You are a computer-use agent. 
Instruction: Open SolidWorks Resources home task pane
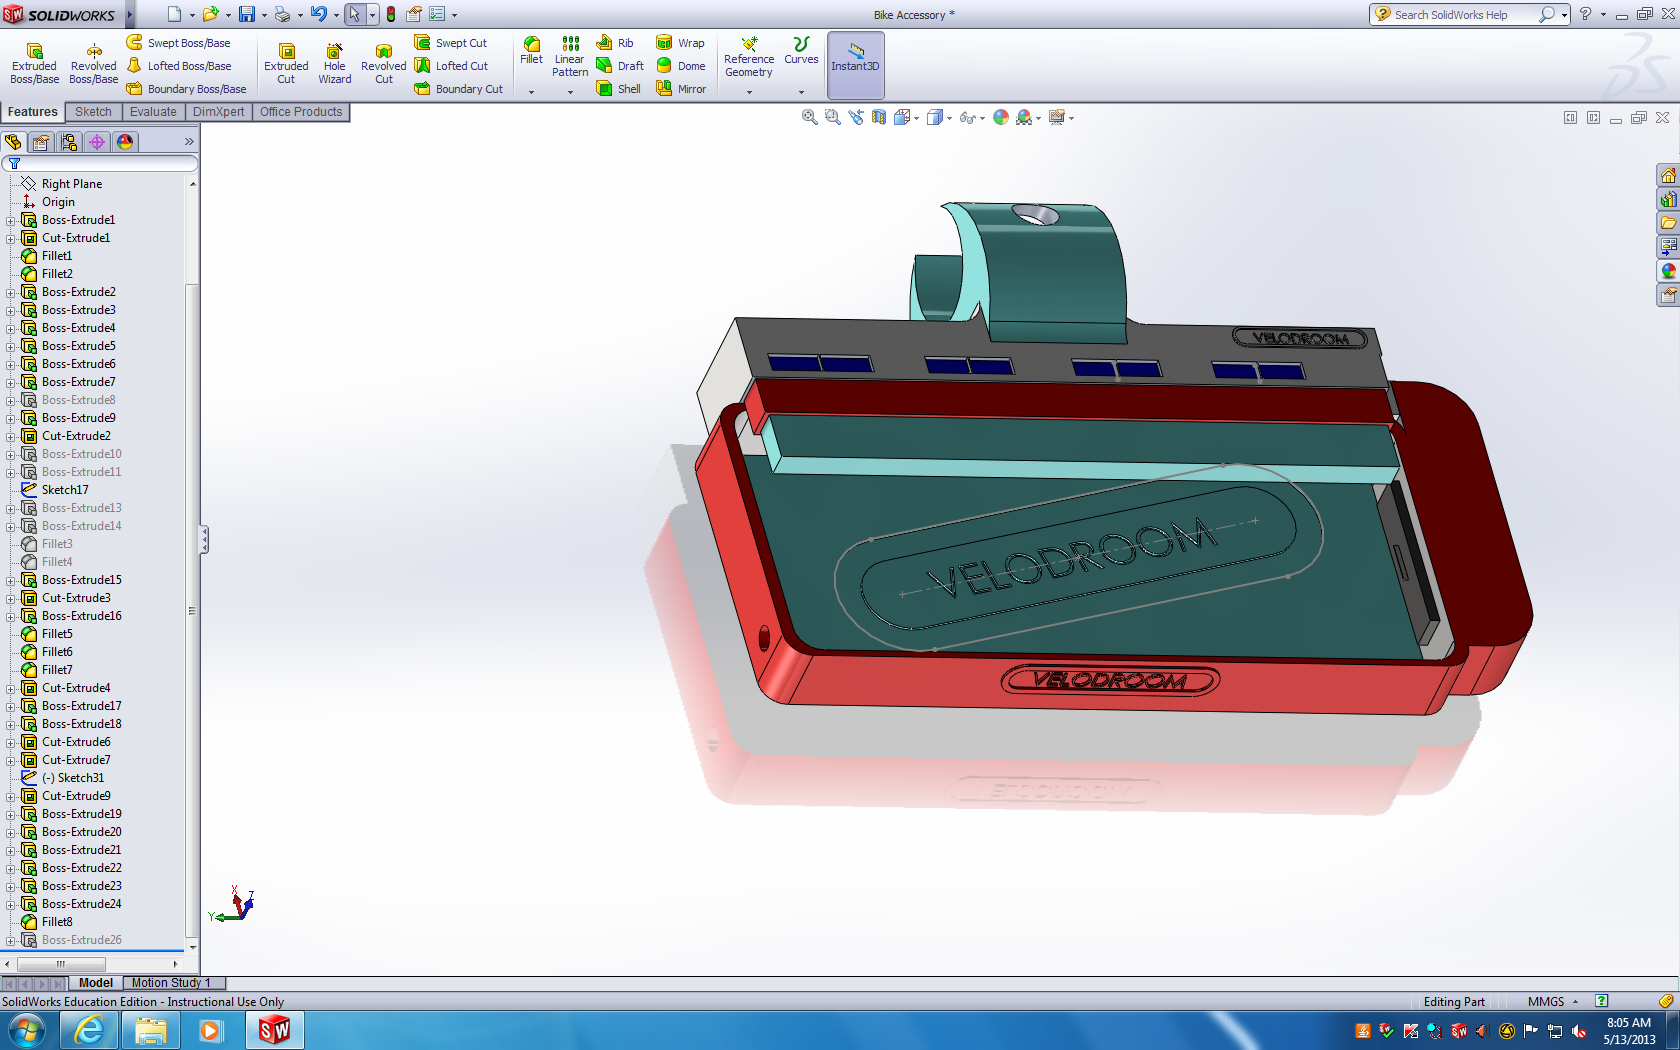[1668, 175]
